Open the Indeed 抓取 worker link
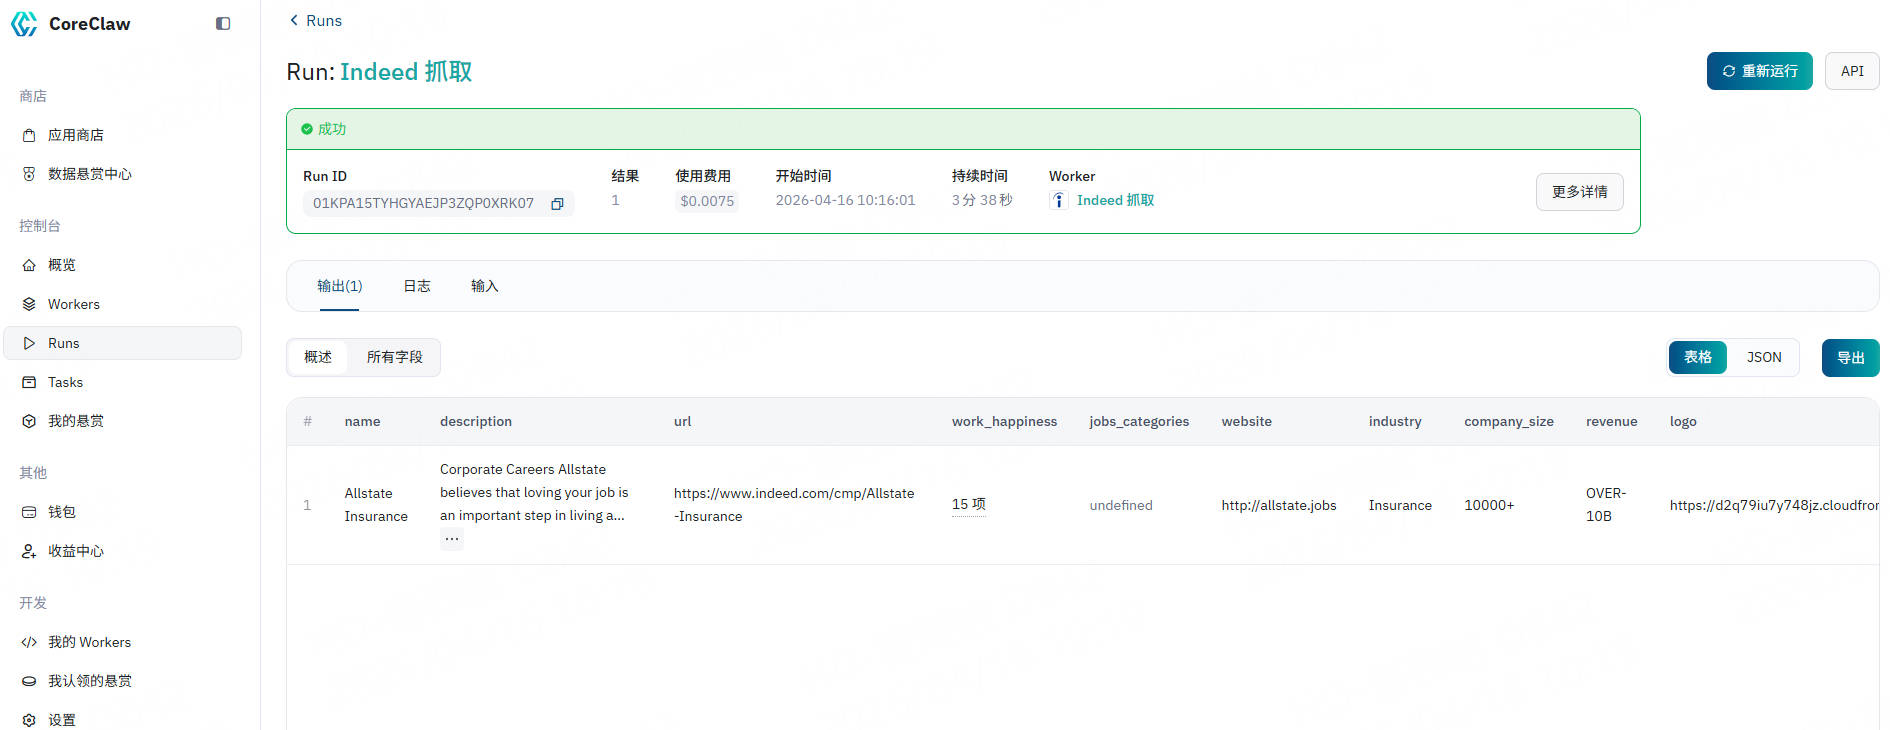 (1114, 200)
